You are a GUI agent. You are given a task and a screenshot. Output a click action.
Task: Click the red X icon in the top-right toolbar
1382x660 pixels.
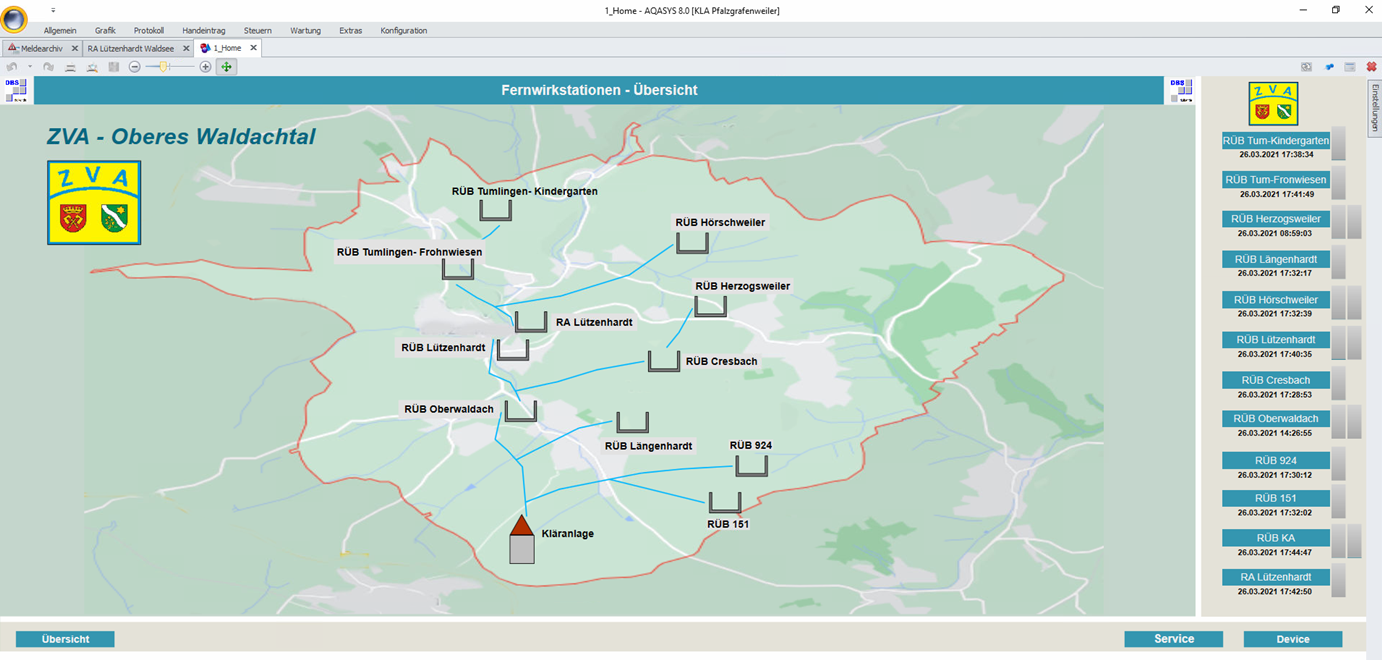pos(1371,67)
